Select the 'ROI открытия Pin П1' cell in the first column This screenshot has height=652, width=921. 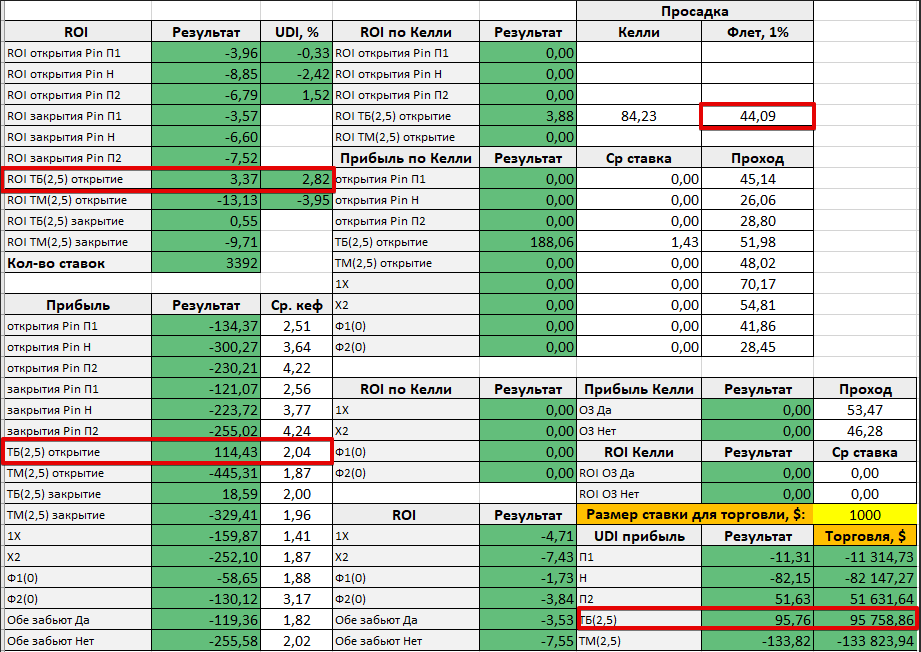[x=78, y=53]
